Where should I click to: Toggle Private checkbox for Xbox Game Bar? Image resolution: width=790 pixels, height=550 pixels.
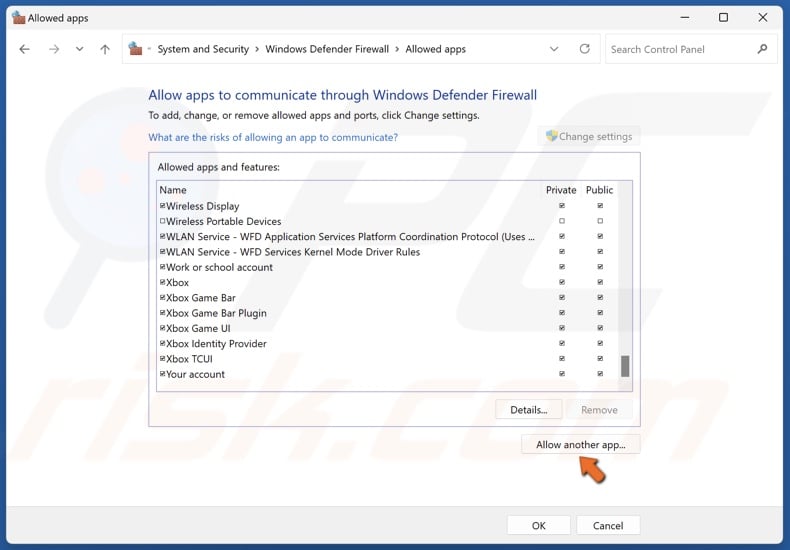(x=562, y=297)
